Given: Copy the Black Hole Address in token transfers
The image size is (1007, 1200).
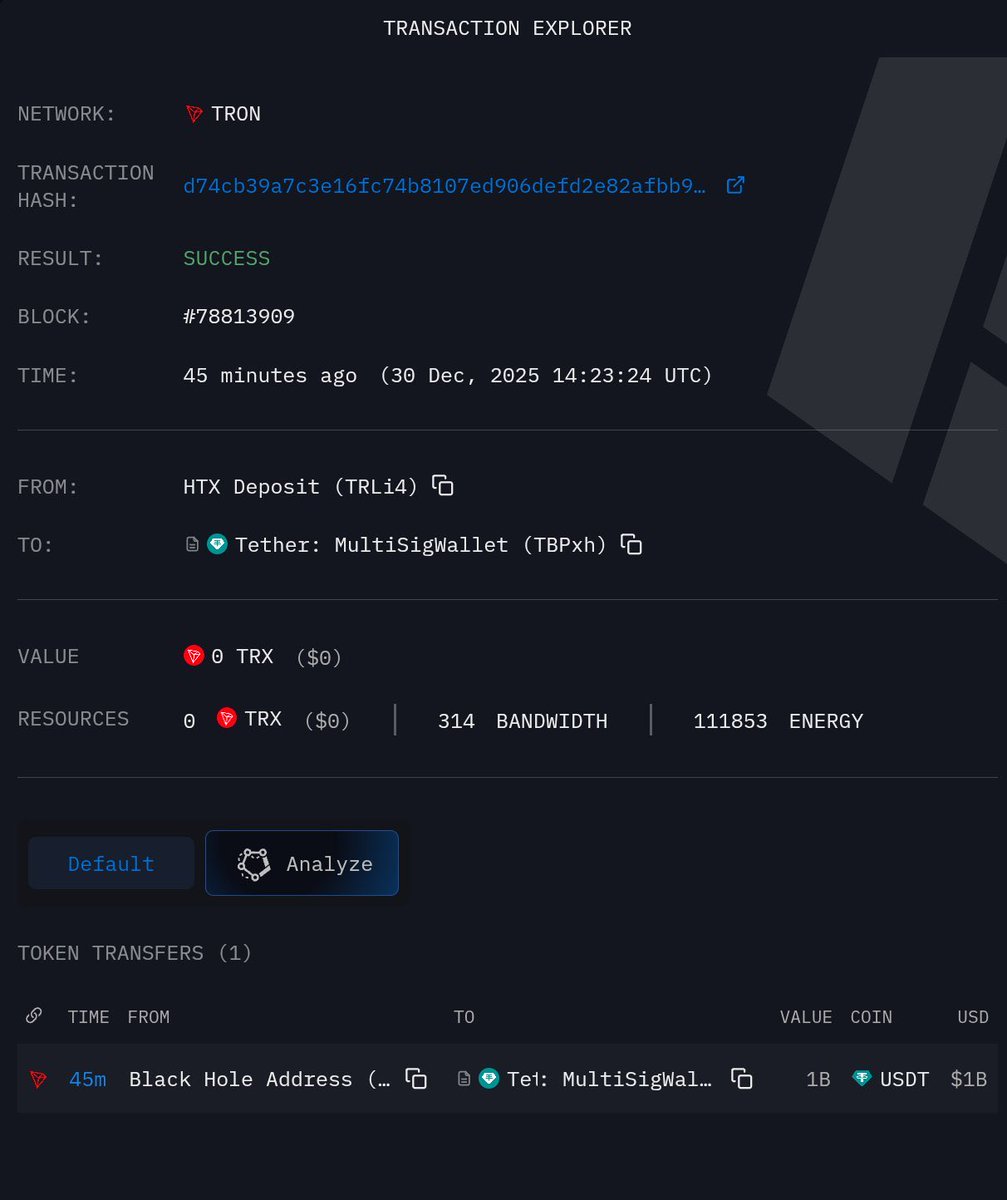Looking at the screenshot, I should pos(416,1078).
